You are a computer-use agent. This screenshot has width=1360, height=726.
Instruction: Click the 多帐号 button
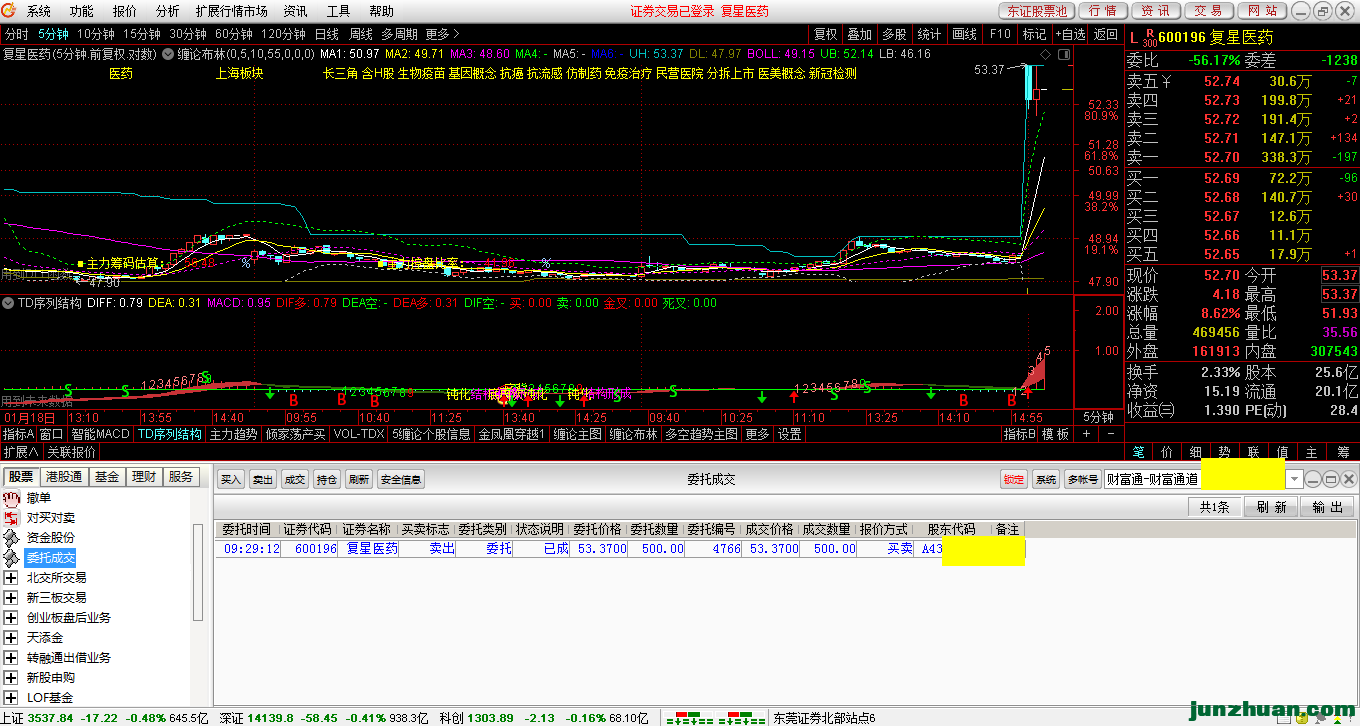1082,480
